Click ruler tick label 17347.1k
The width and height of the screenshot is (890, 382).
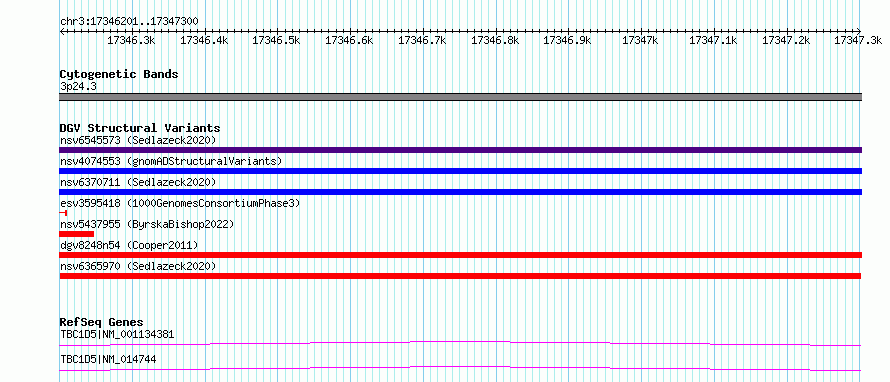(x=713, y=40)
